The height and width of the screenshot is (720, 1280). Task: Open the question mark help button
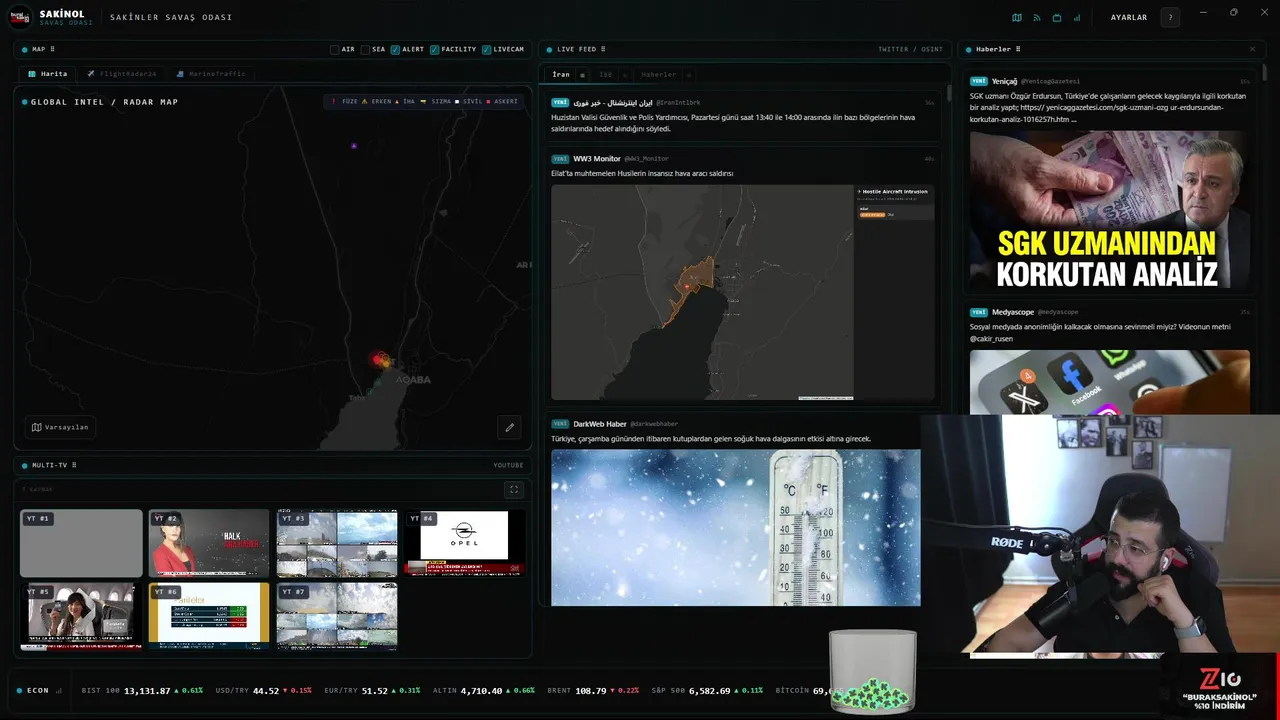[x=1170, y=17]
